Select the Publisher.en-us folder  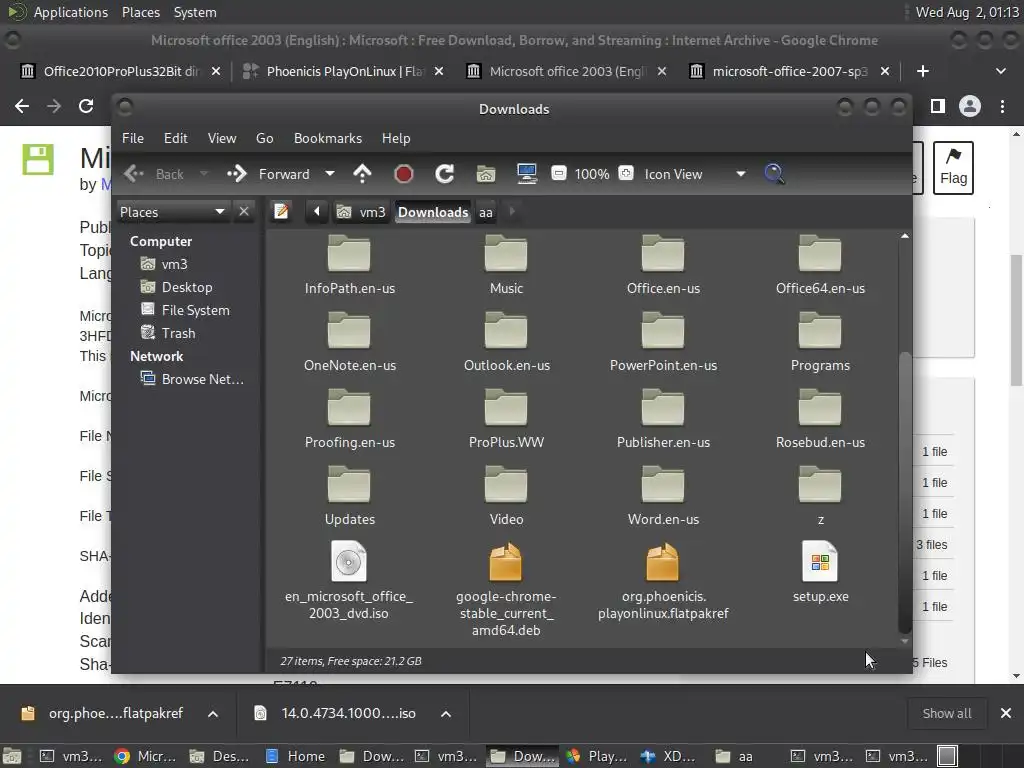(663, 419)
